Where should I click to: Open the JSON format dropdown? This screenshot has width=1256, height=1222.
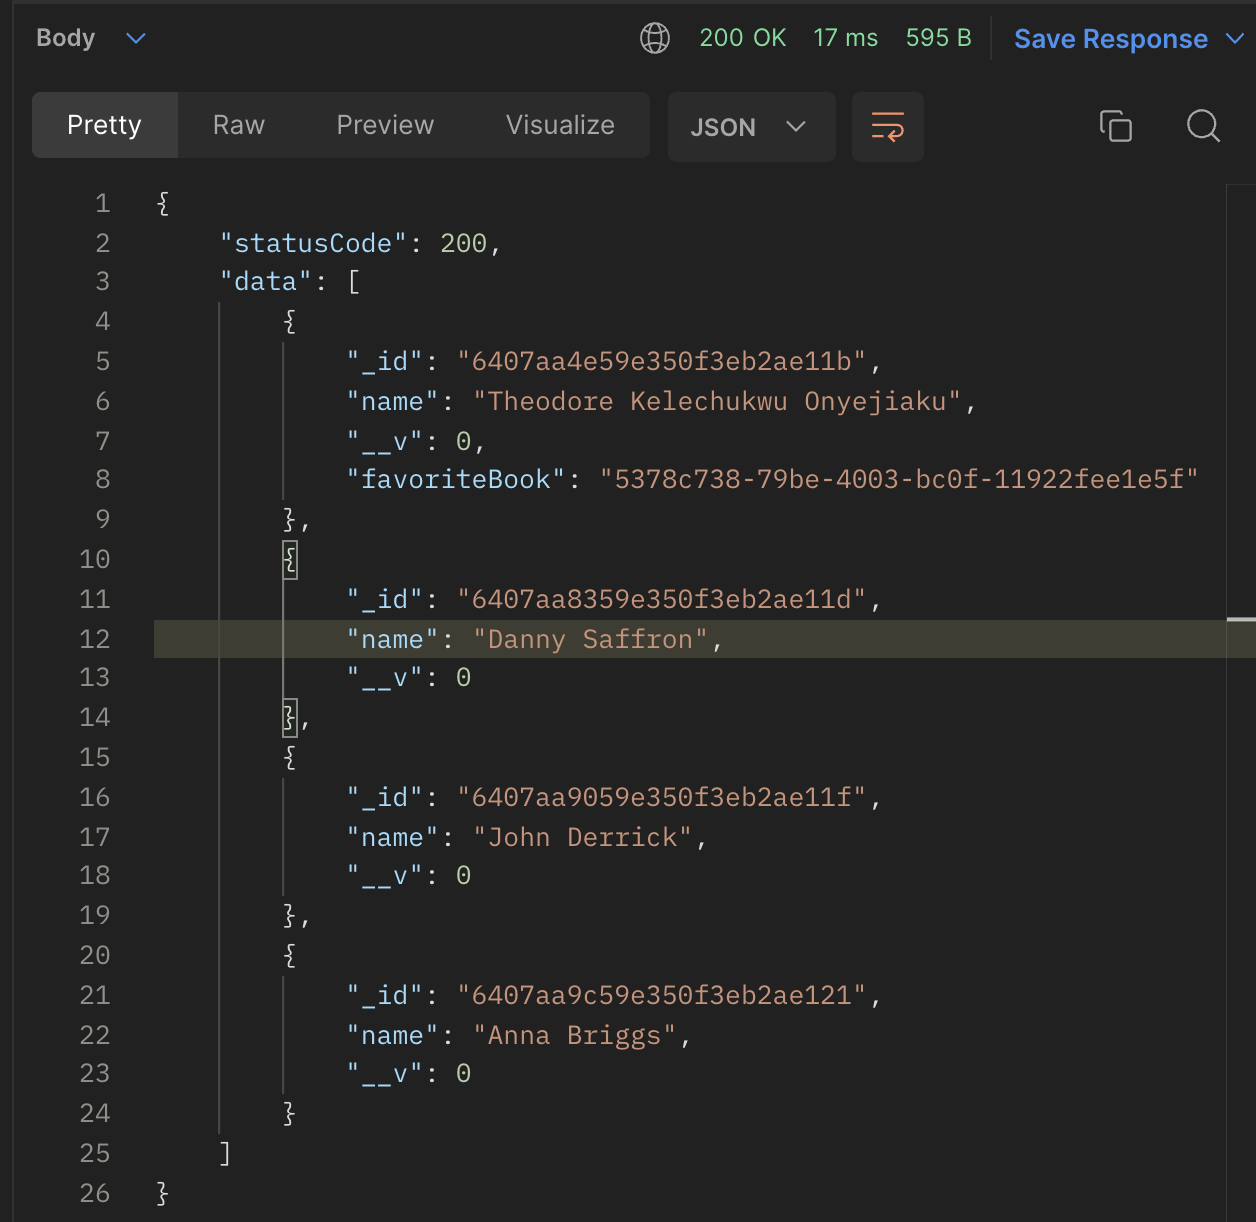[x=751, y=127]
